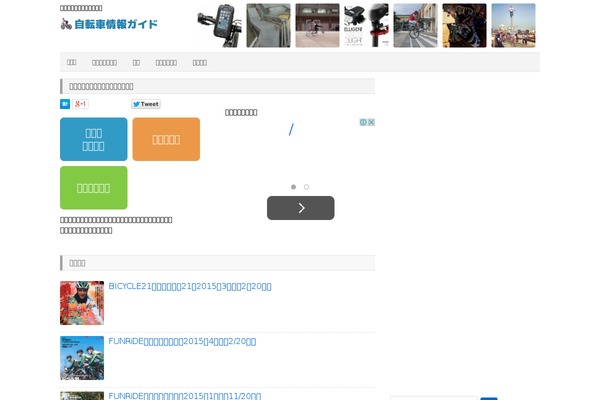Click the Google +1 share button
The width and height of the screenshot is (600, 400).
(x=80, y=104)
